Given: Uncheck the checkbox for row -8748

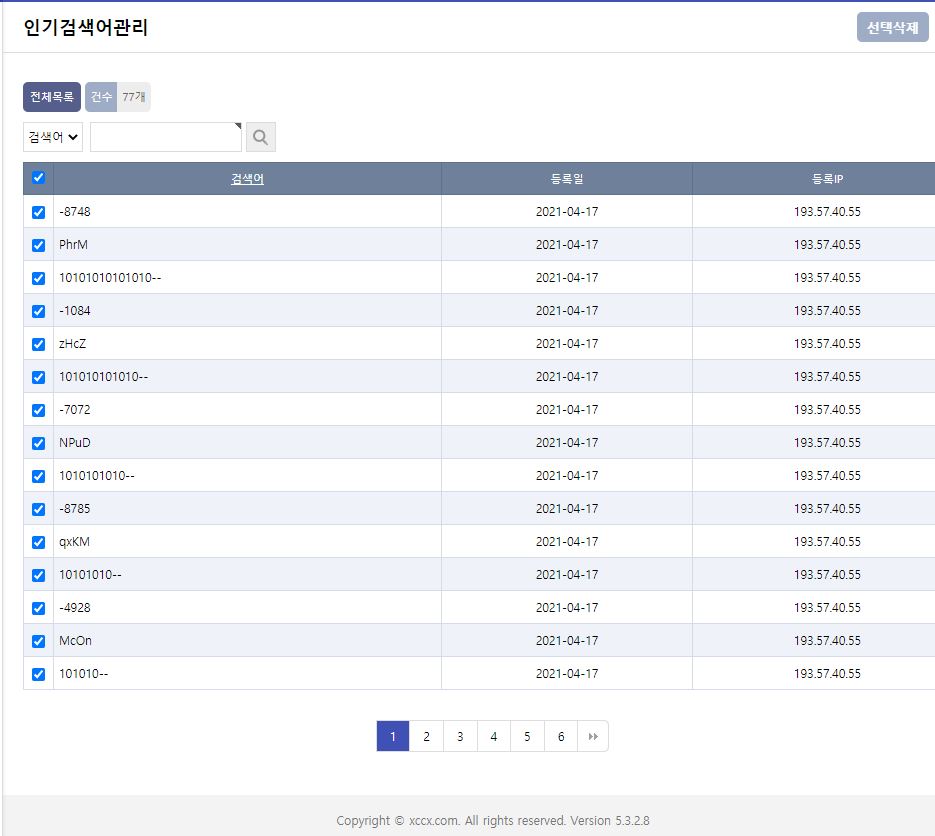Looking at the screenshot, I should click(38, 212).
